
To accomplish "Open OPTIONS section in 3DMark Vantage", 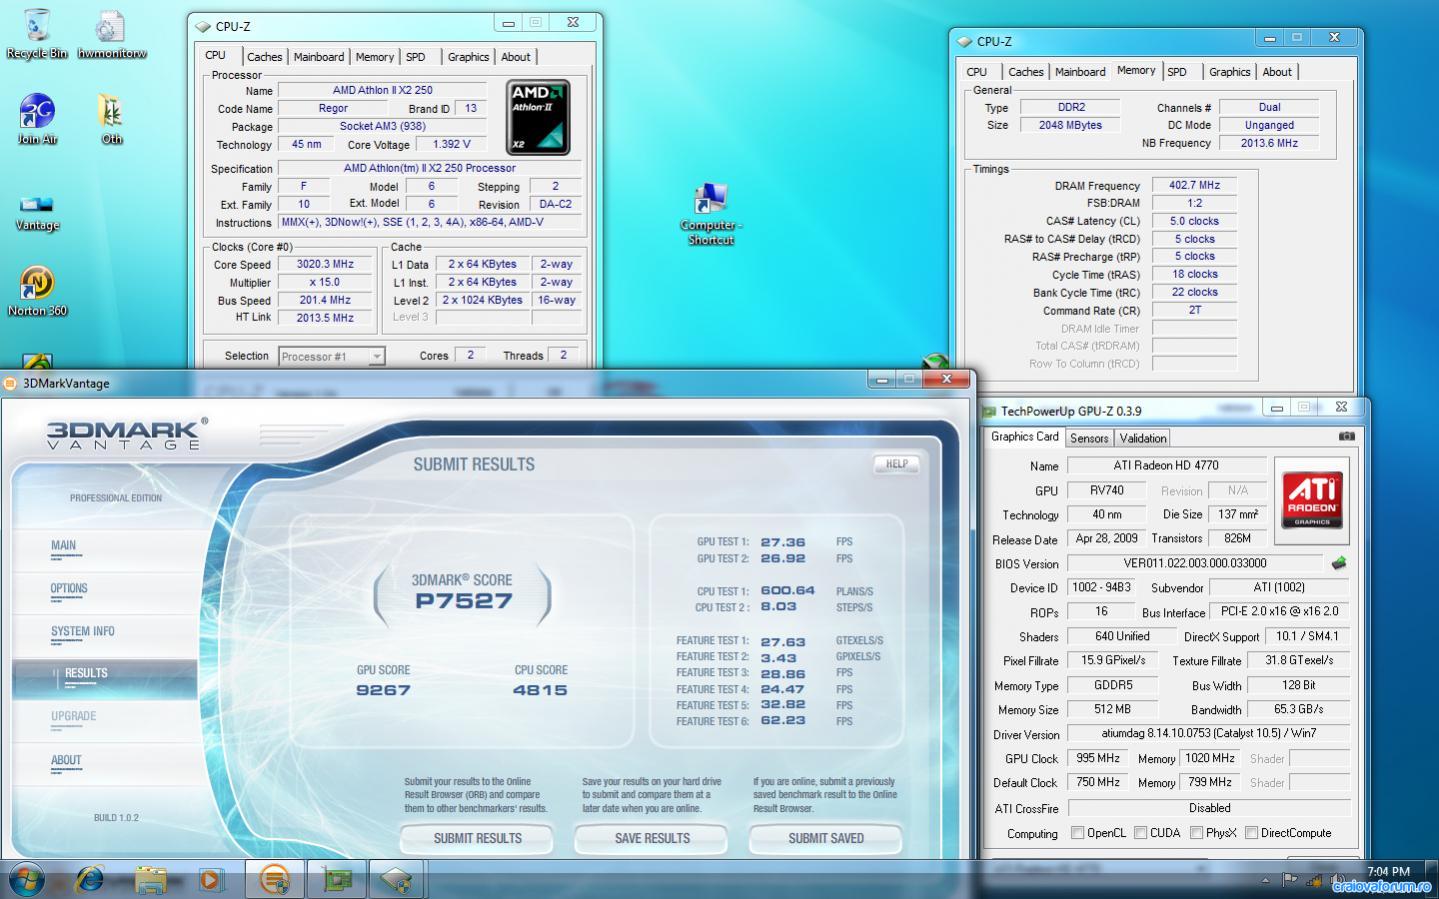I will click(69, 589).
